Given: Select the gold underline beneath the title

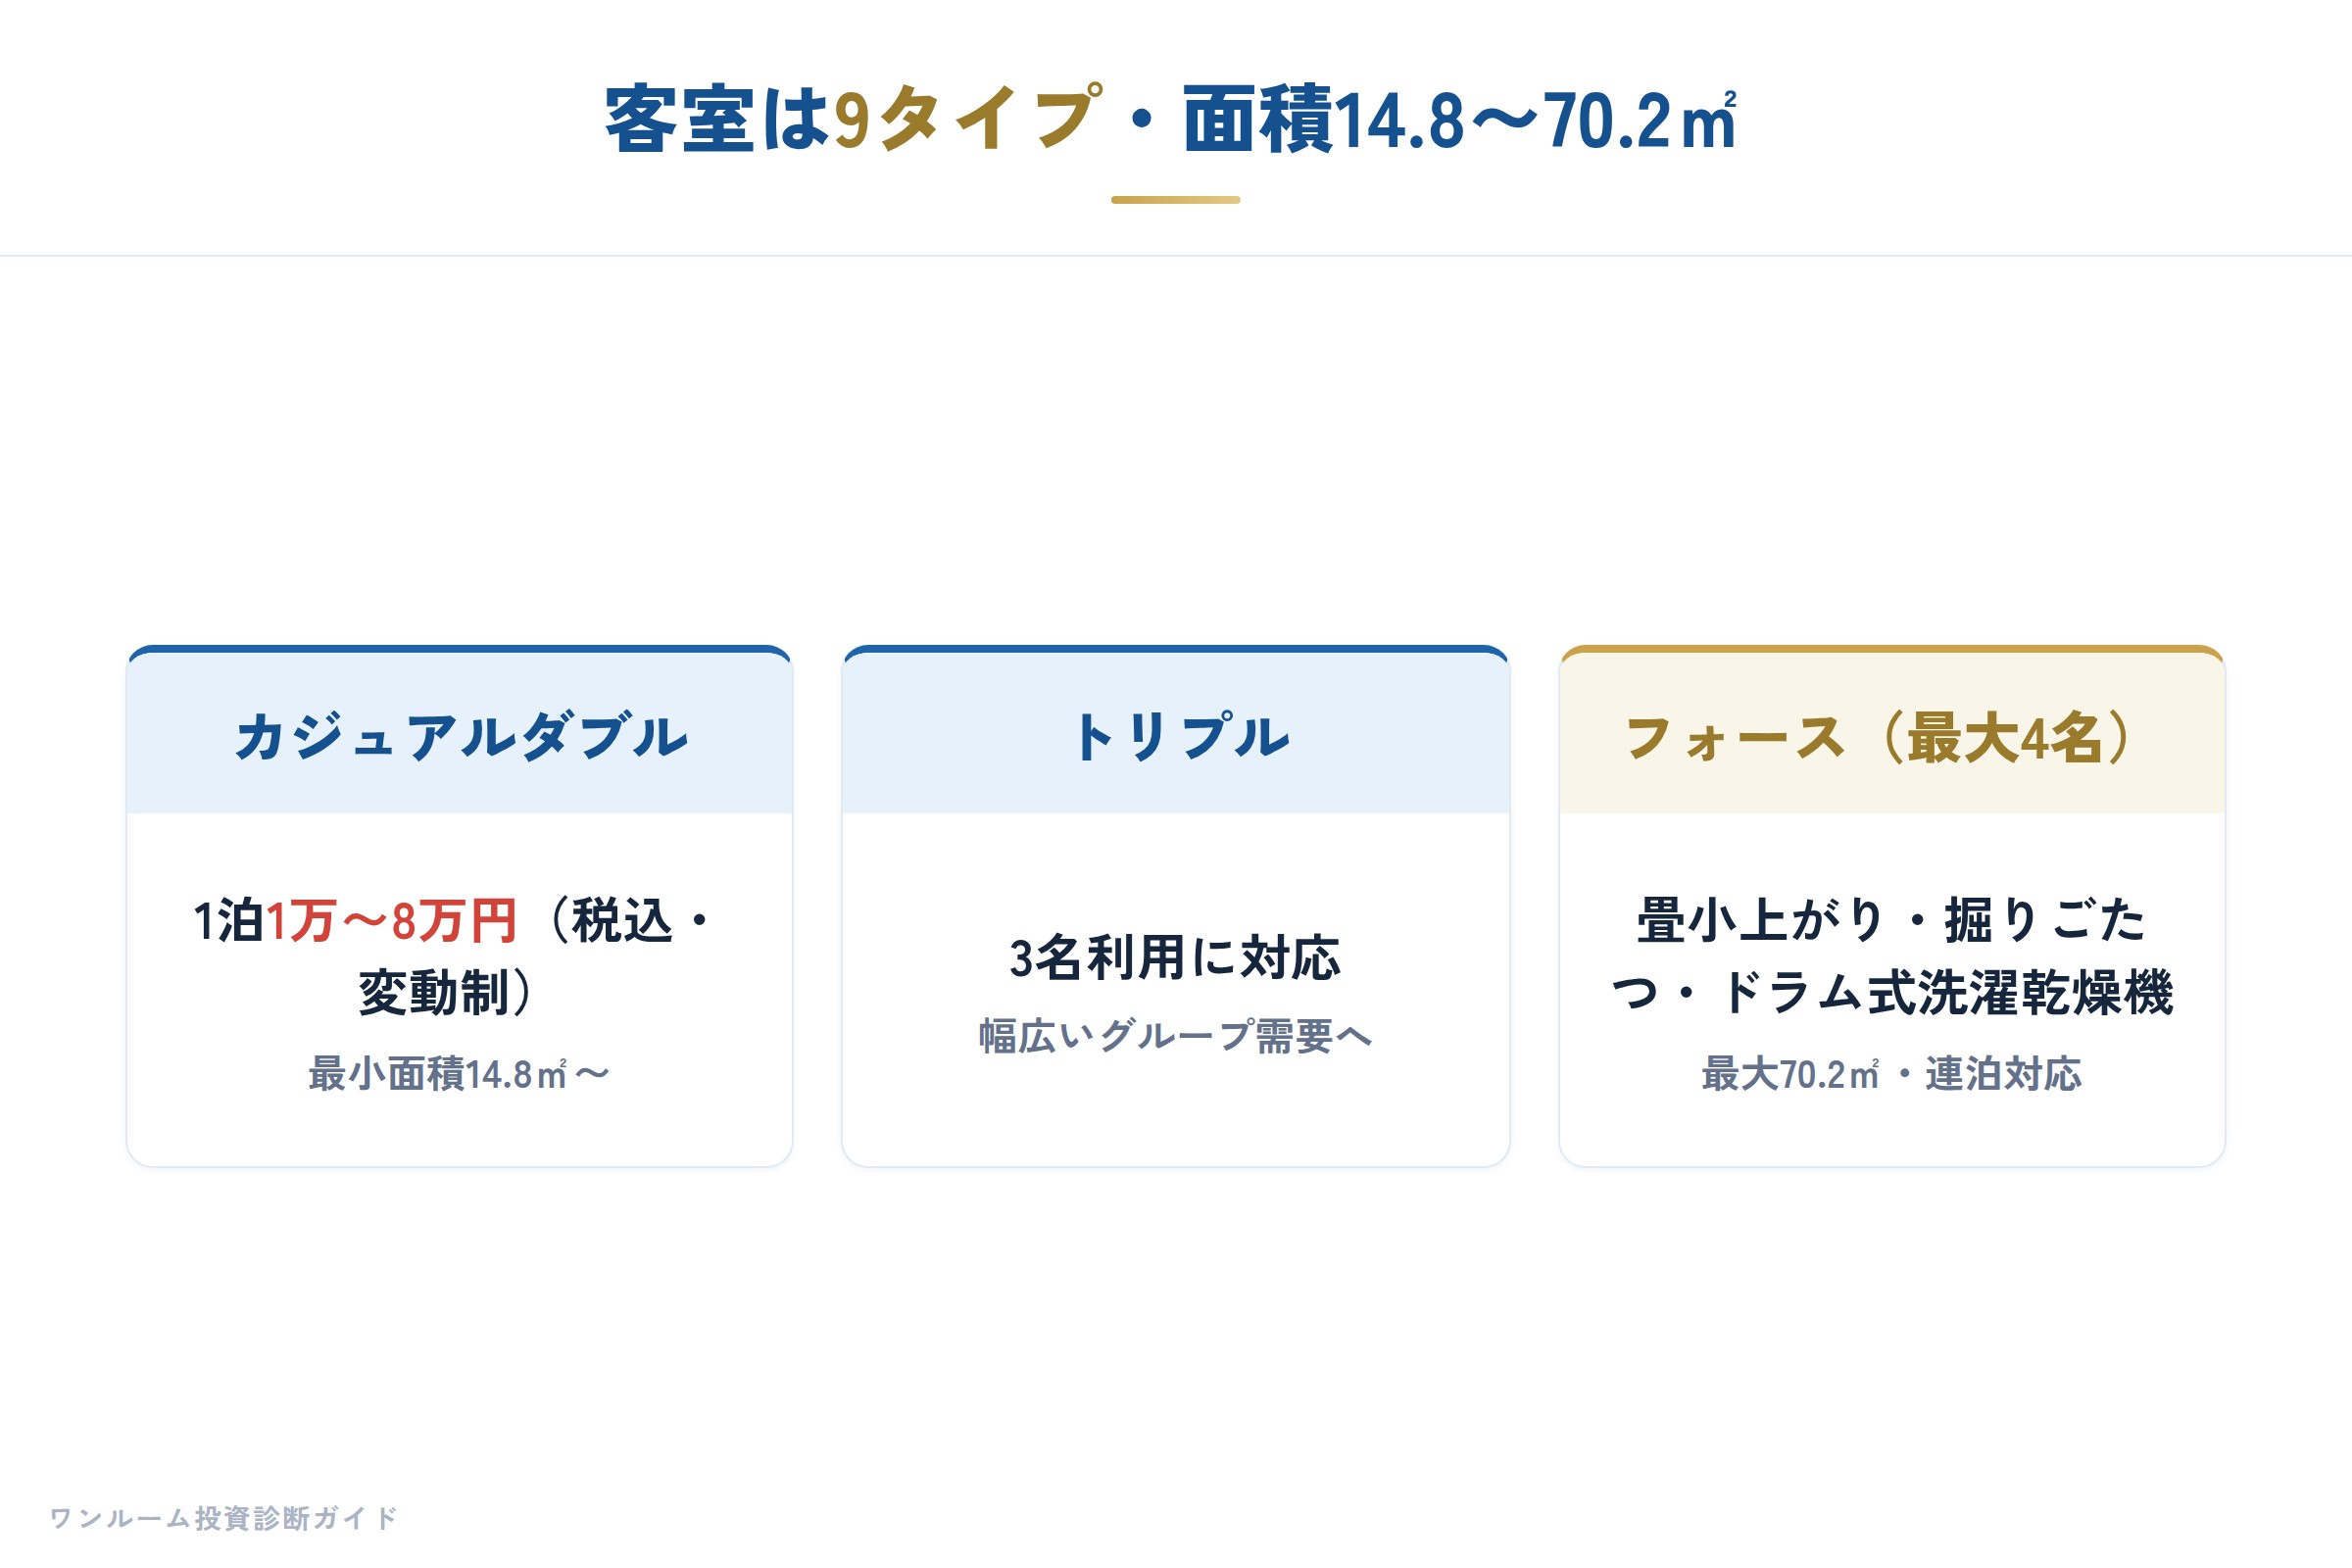Looking at the screenshot, I should [1176, 200].
